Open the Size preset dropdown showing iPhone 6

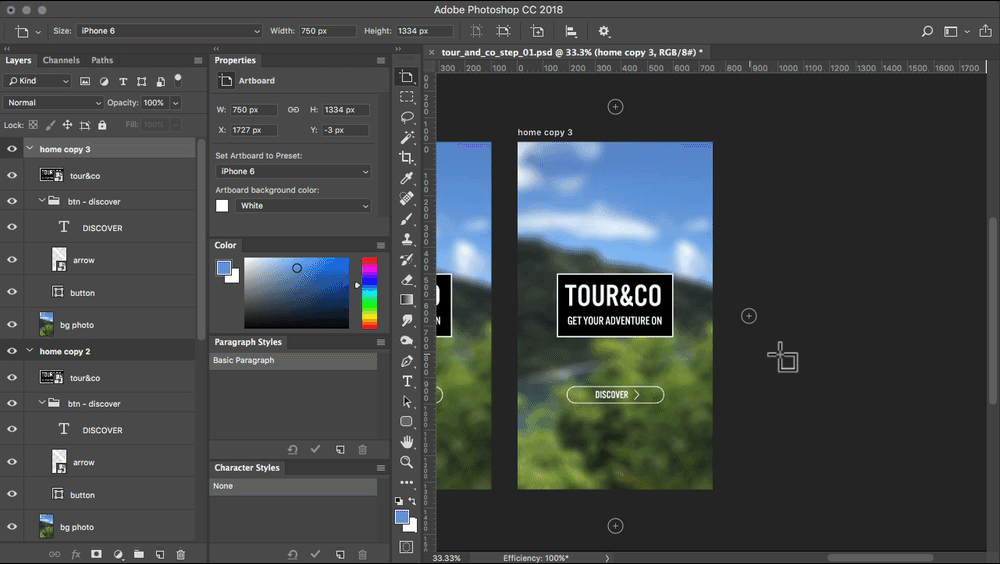click(169, 31)
